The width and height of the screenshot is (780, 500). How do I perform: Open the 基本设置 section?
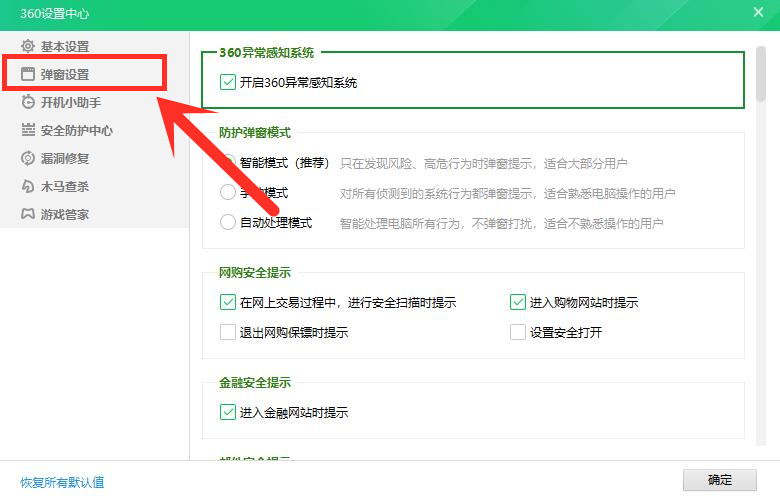pos(65,46)
